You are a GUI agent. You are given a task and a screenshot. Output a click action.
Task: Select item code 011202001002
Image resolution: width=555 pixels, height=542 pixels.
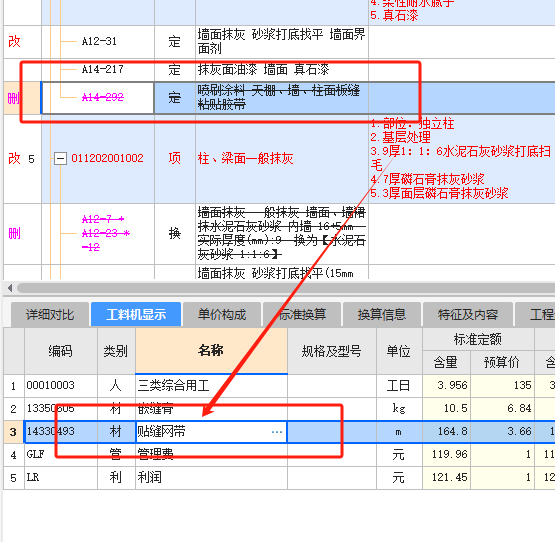click(107, 158)
